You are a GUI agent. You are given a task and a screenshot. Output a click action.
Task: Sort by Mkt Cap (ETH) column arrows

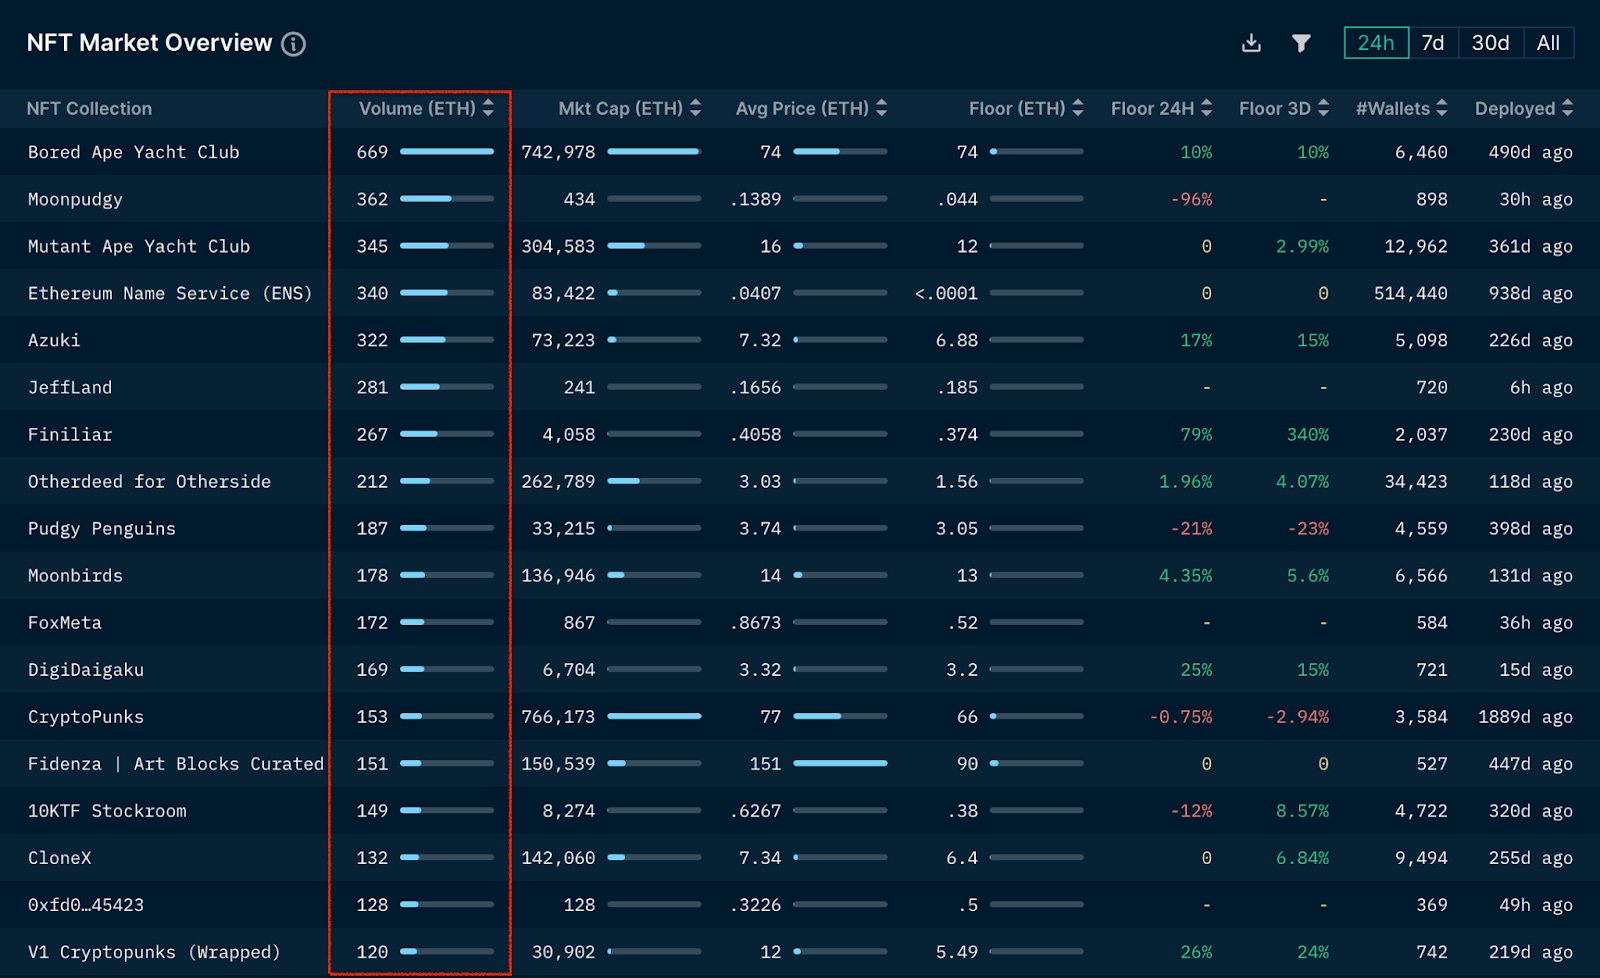695,108
